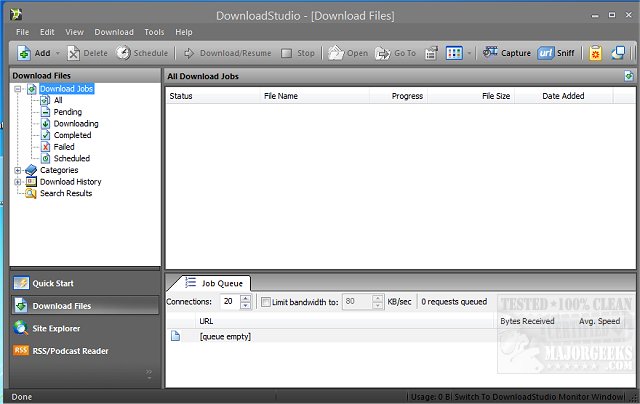640x404 pixels.
Task: Click the Bytes Received column header
Action: (527, 322)
